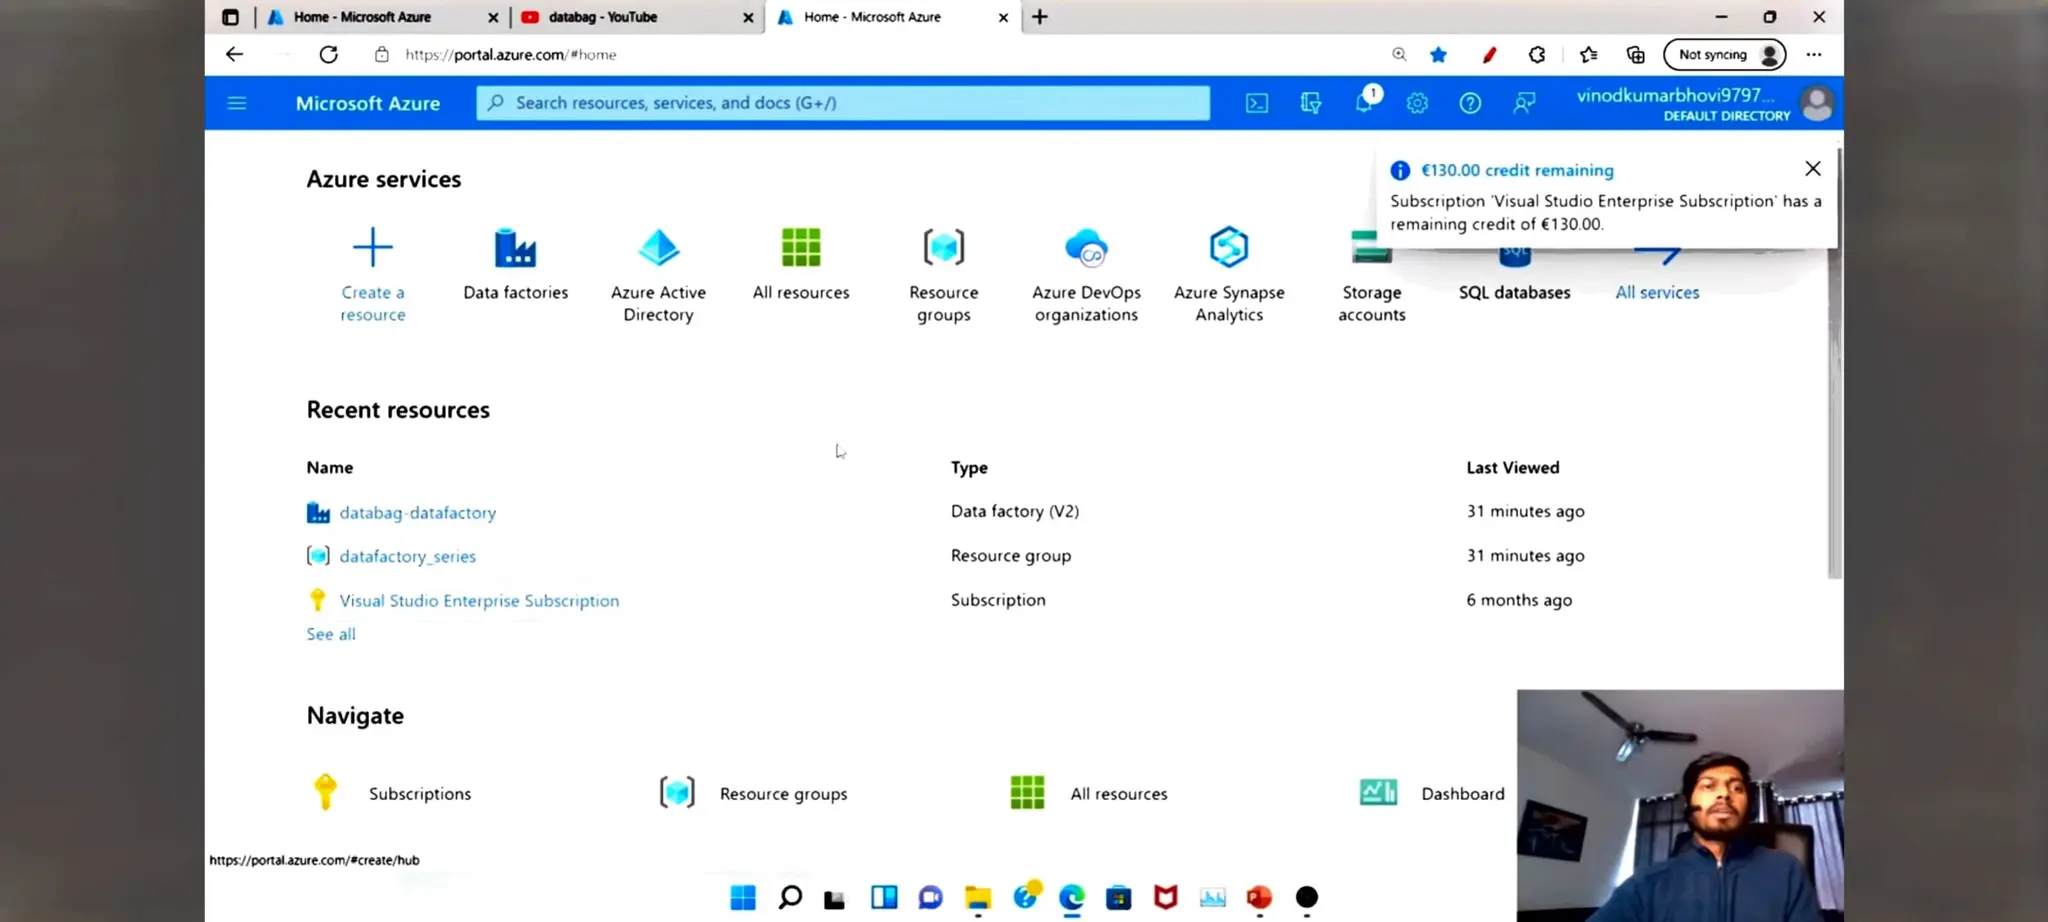2048x922 pixels.
Task: Open a new browser tab
Action: pyautogui.click(x=1040, y=17)
